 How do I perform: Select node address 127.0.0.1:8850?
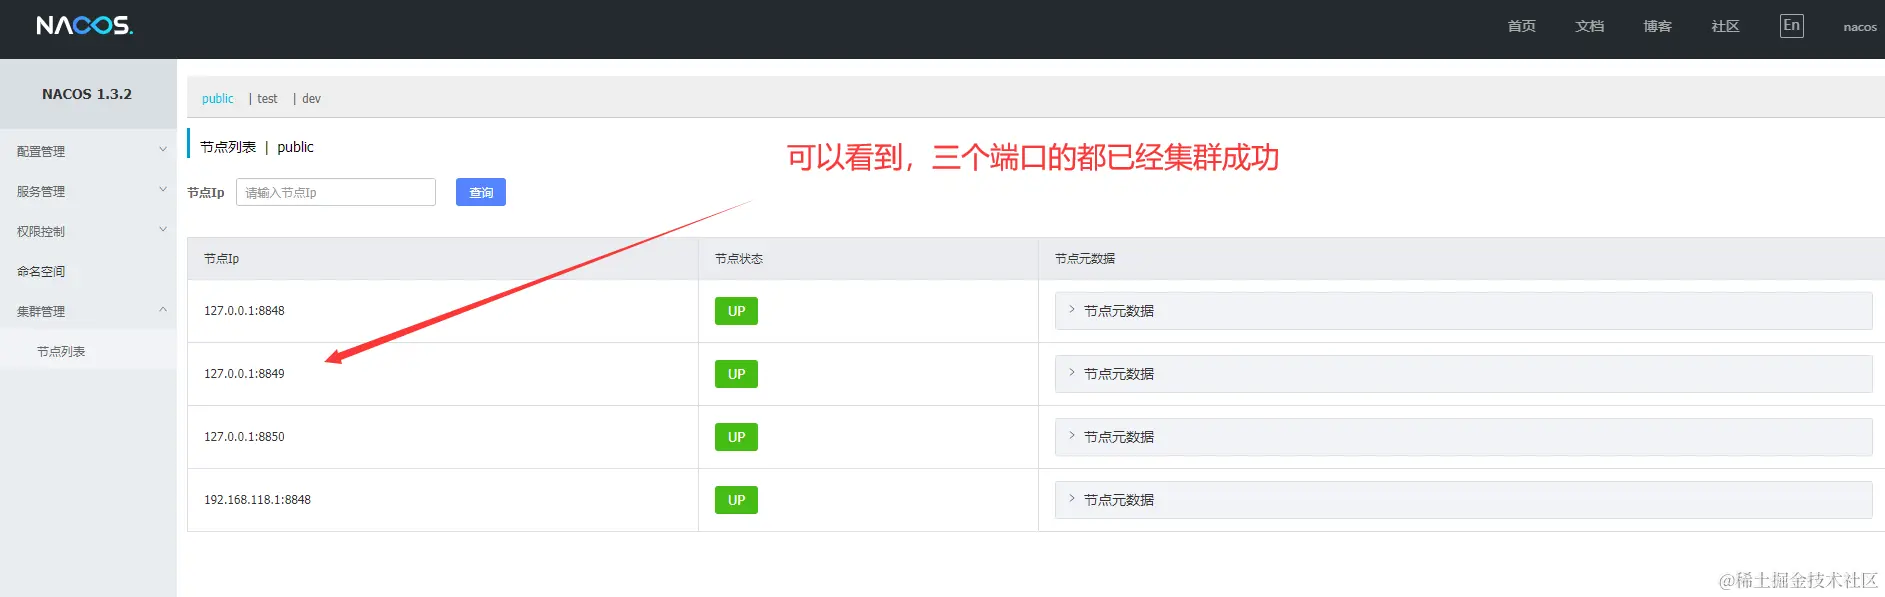click(x=244, y=437)
